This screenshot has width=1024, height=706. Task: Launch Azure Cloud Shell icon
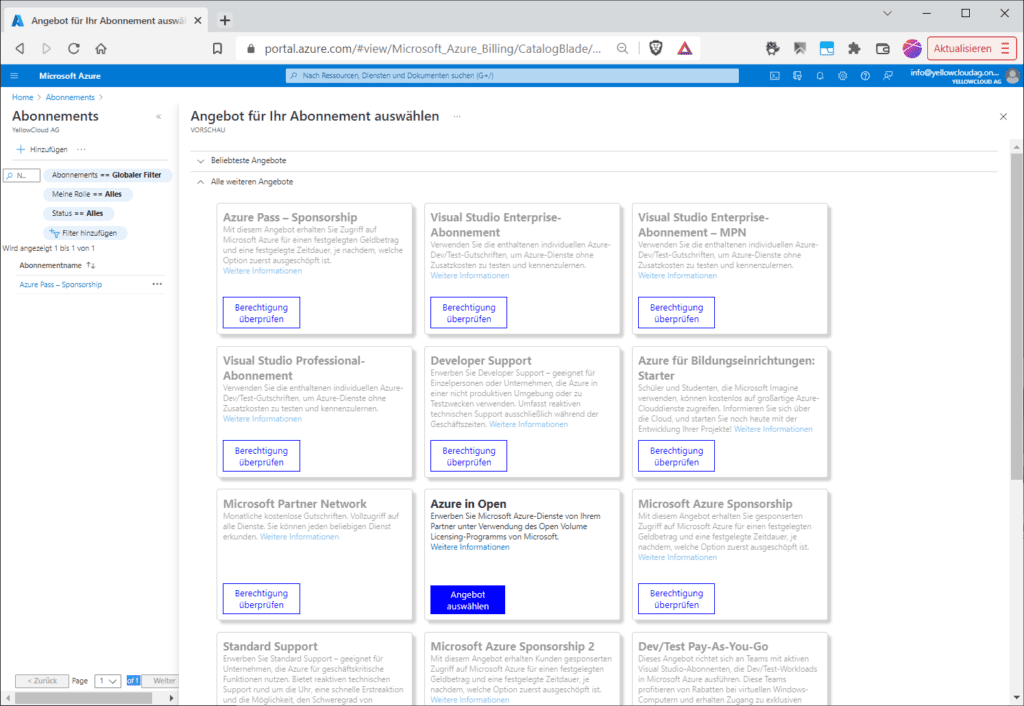[x=775, y=76]
